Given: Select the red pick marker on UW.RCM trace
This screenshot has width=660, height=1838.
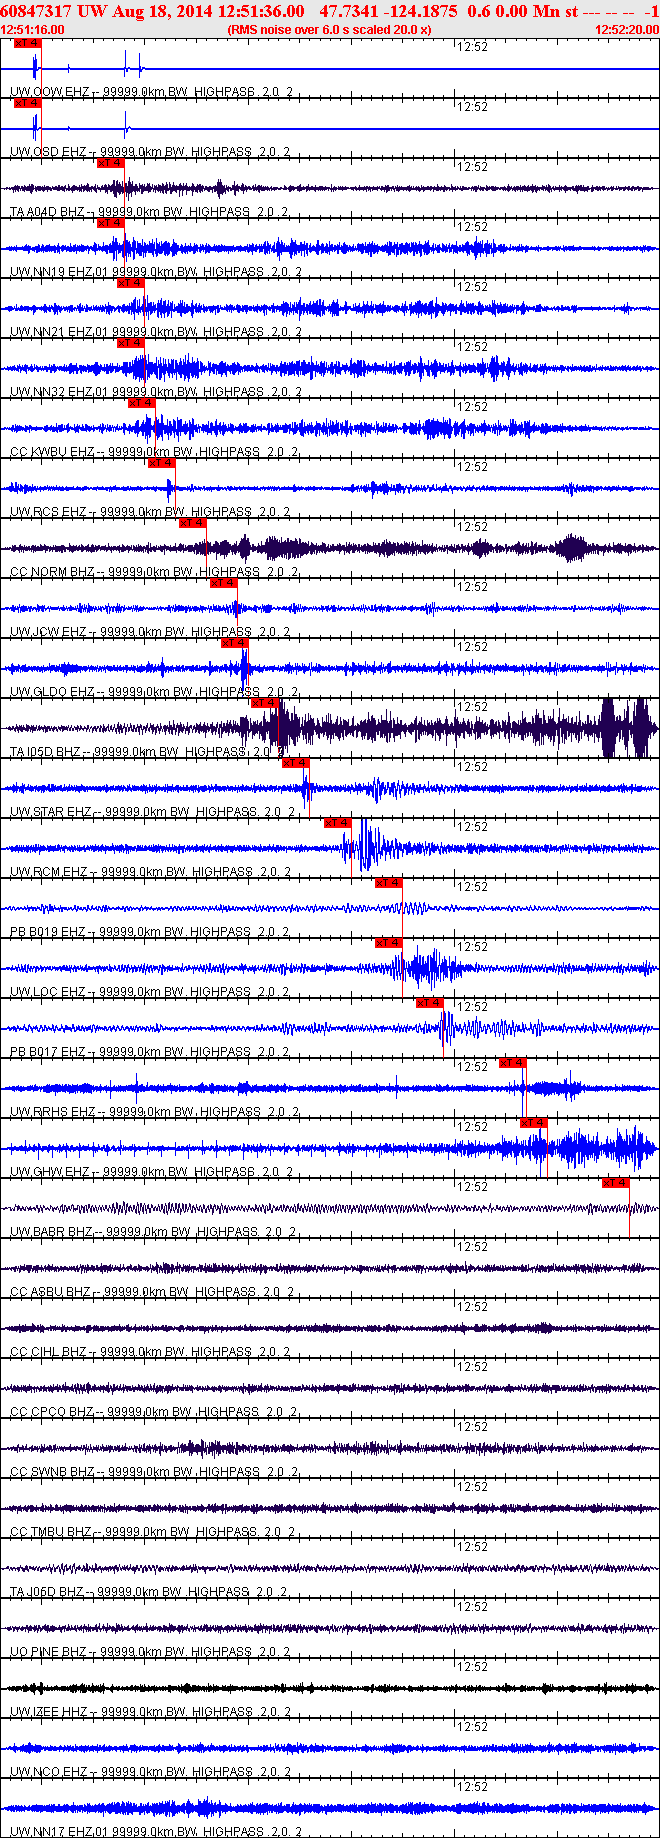Looking at the screenshot, I should click(x=337, y=823).
